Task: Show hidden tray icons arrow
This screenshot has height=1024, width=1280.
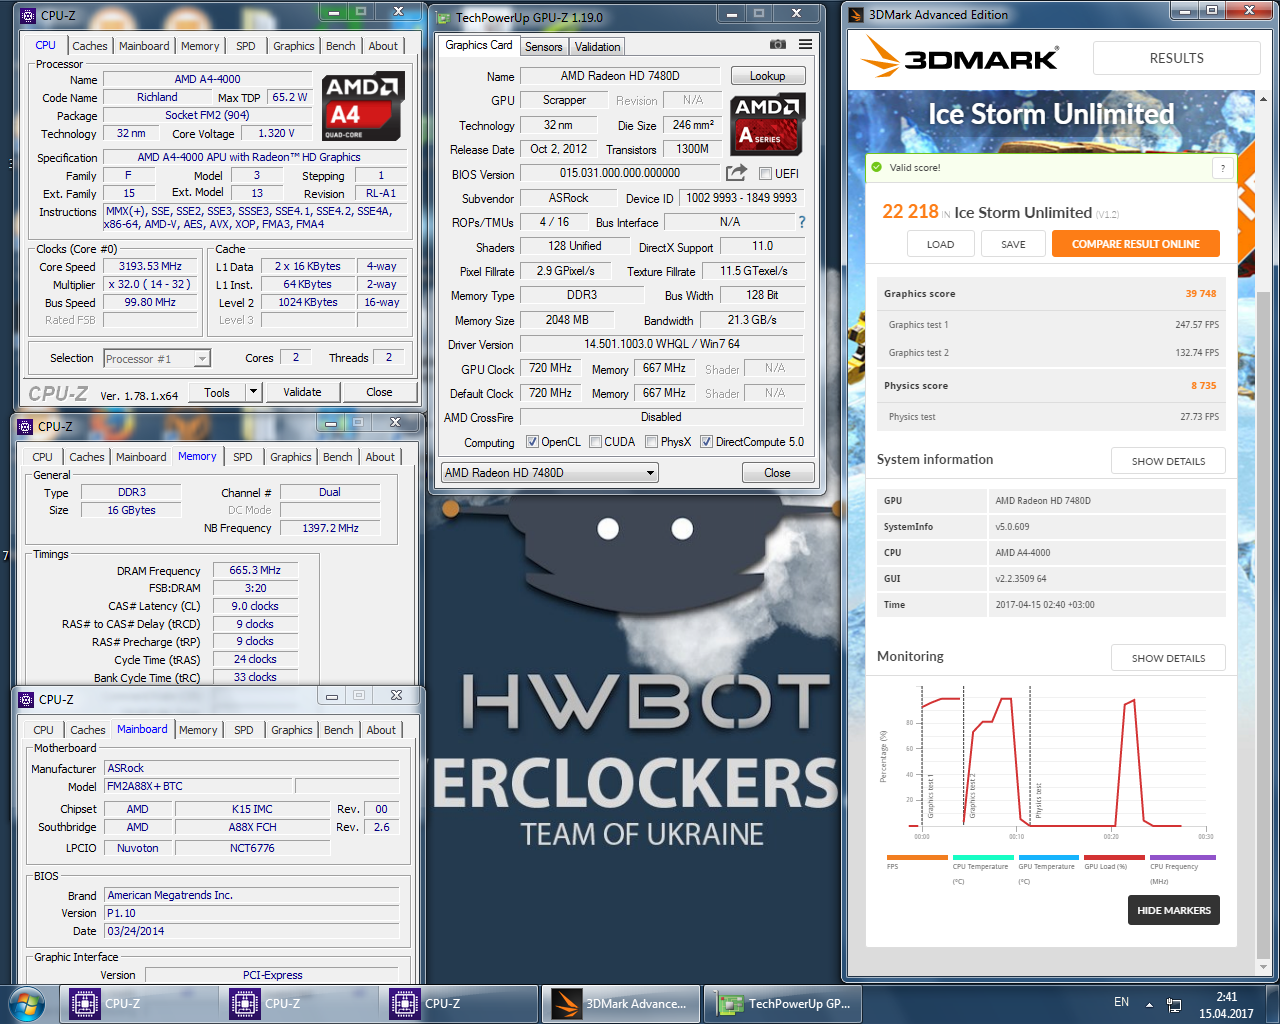Action: 1149,1004
